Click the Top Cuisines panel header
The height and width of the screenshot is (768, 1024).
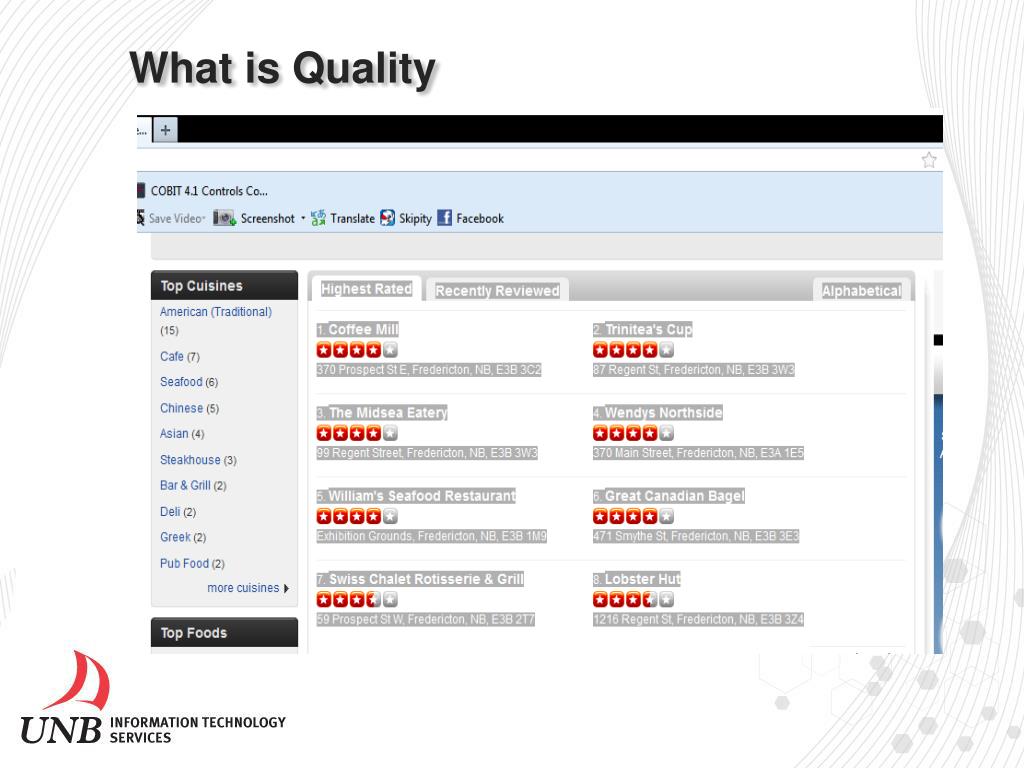(x=224, y=285)
